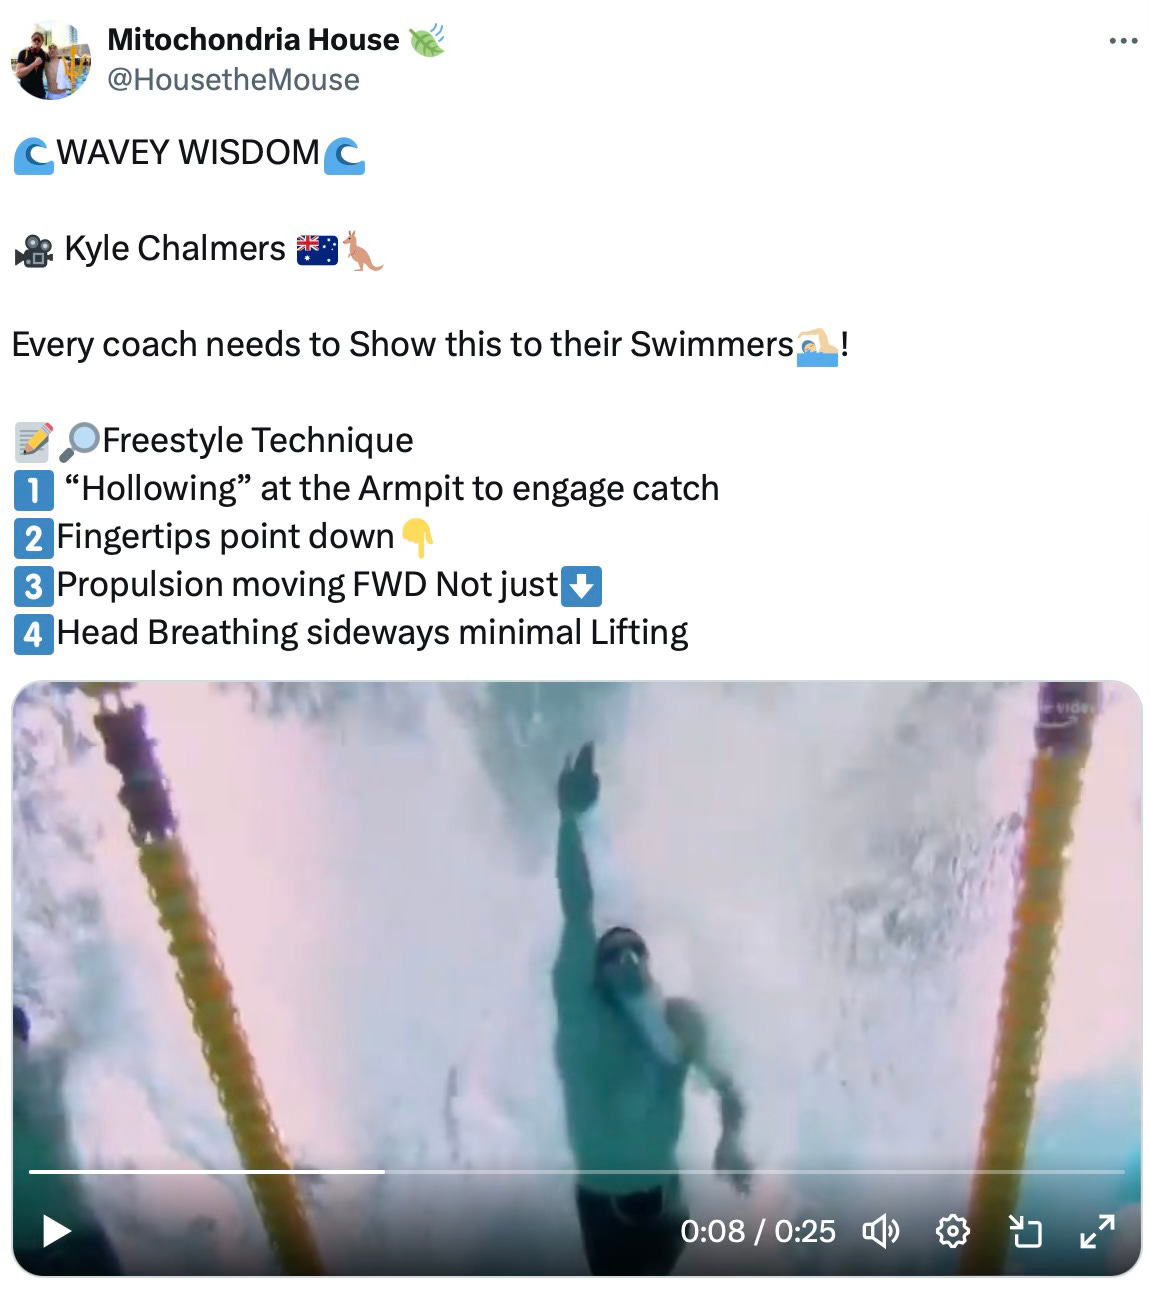Open video settings gear icon
The height and width of the screenshot is (1296, 1150).
952,1231
